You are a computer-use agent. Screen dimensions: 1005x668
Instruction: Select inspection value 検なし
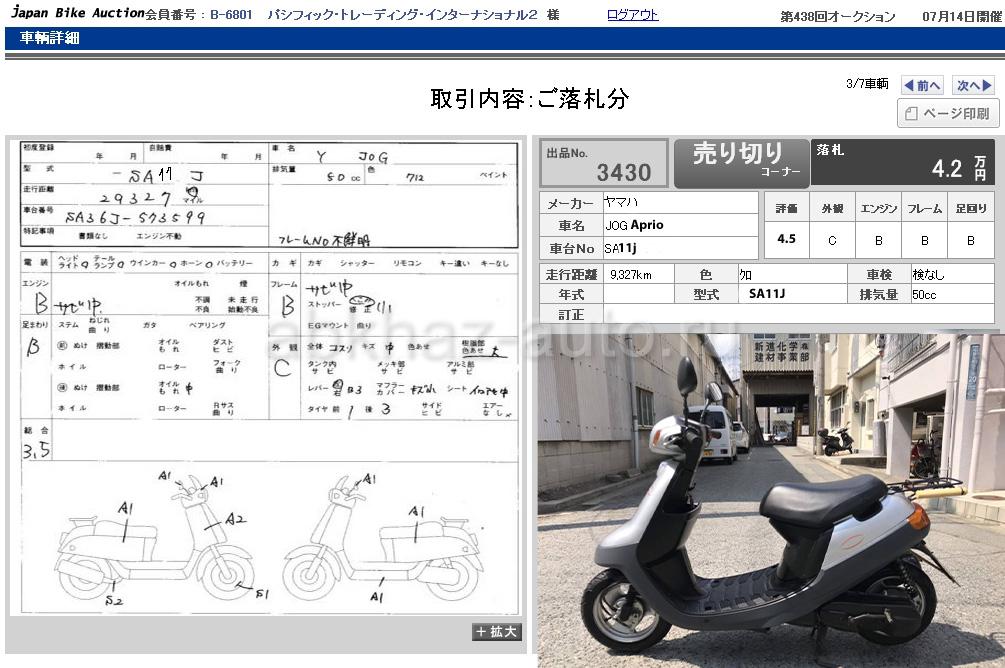tap(928, 274)
